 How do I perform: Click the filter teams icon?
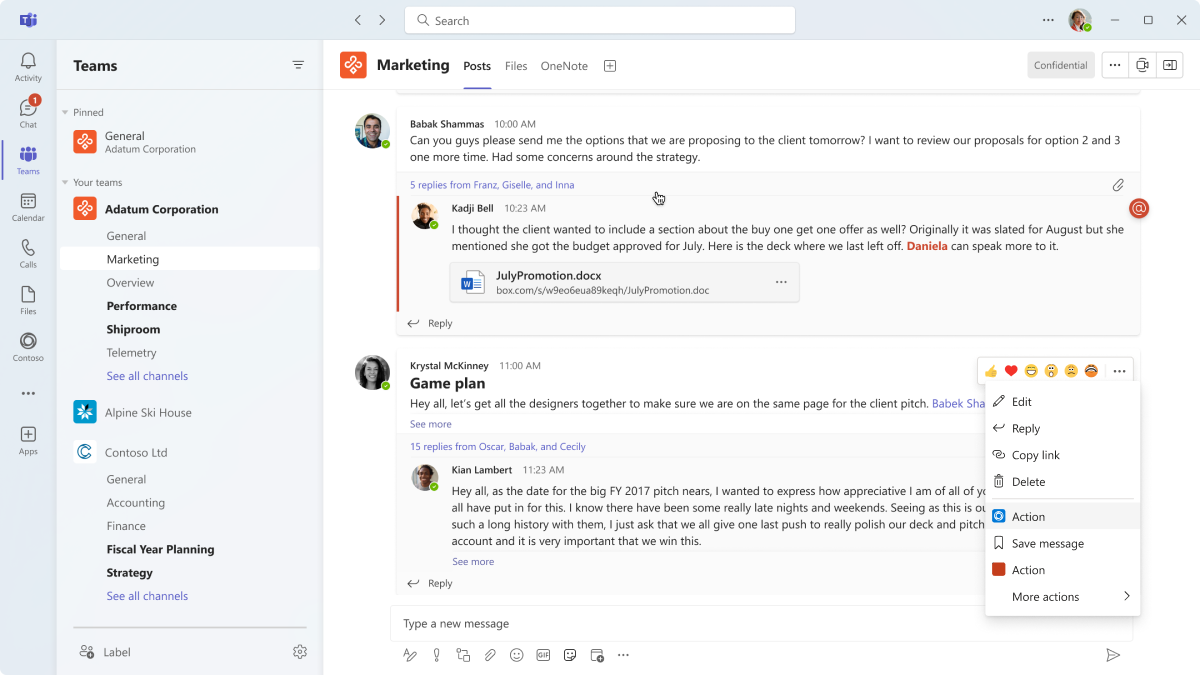pos(298,65)
